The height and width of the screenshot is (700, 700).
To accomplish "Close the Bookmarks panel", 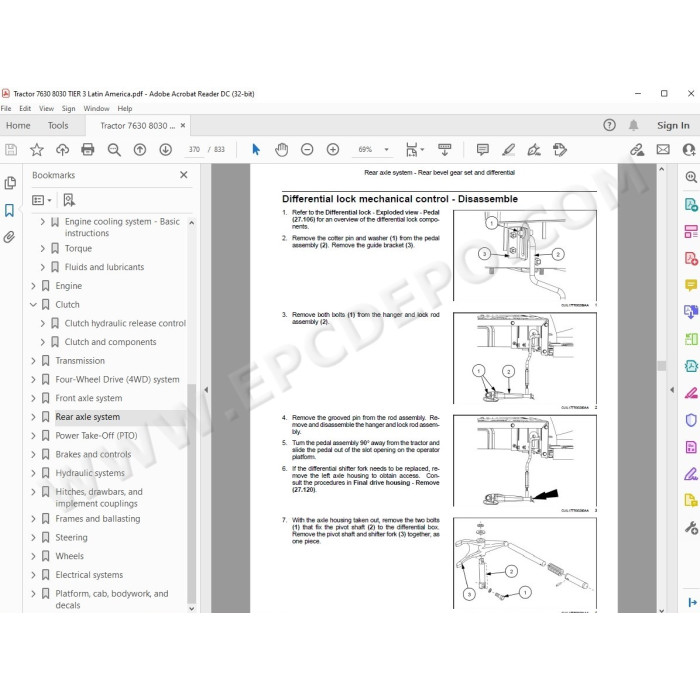I will pyautogui.click(x=183, y=175).
